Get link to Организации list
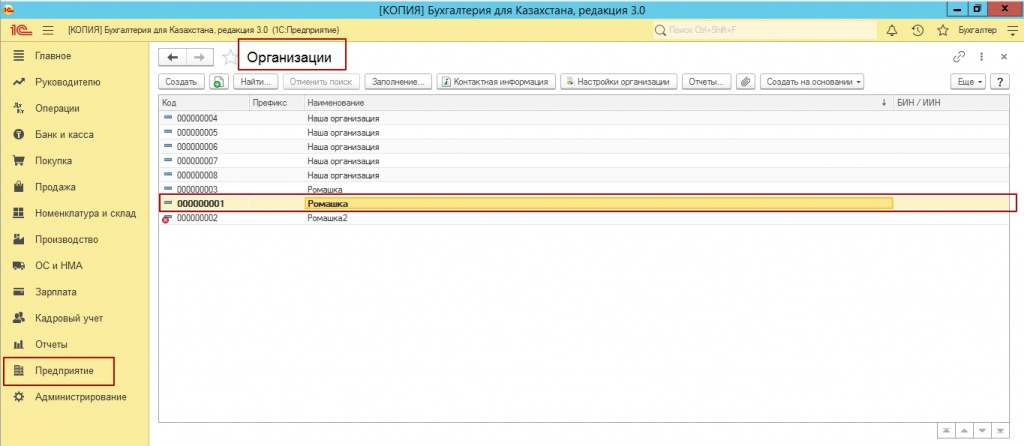1024x446 pixels. [959, 57]
